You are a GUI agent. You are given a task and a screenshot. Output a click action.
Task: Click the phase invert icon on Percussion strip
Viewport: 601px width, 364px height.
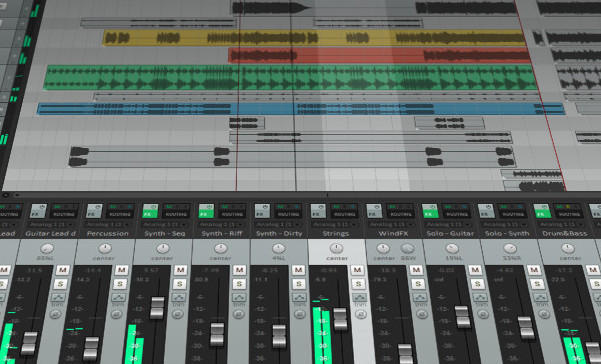coord(117,315)
